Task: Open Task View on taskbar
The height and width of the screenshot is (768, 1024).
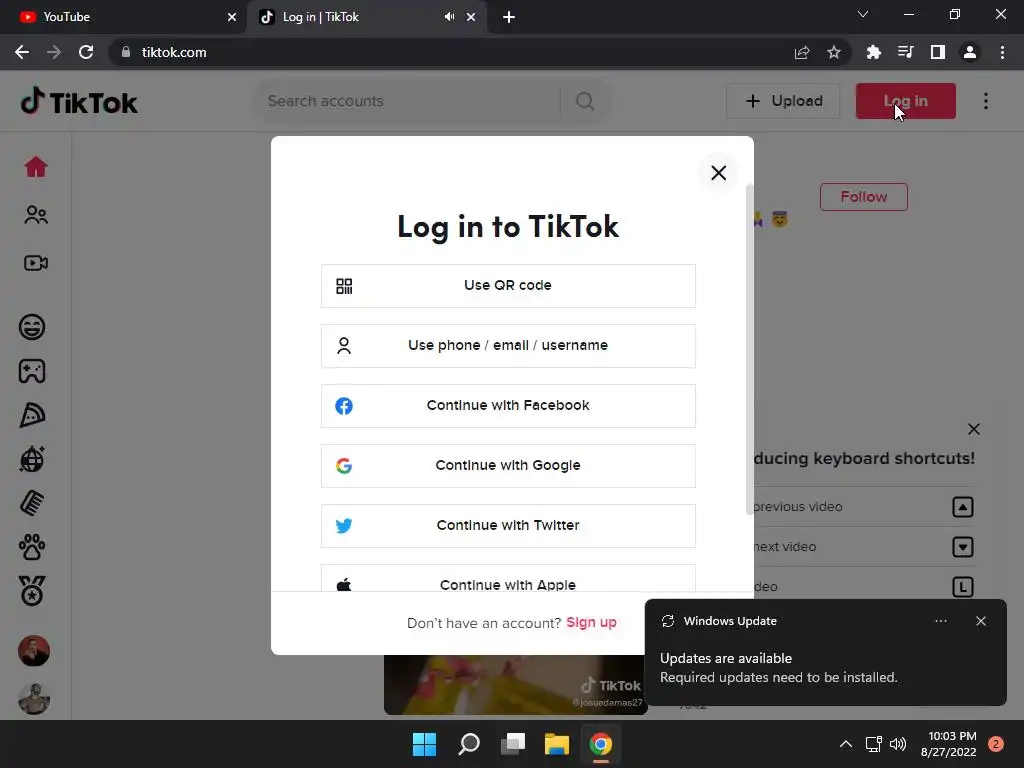Action: (513, 744)
